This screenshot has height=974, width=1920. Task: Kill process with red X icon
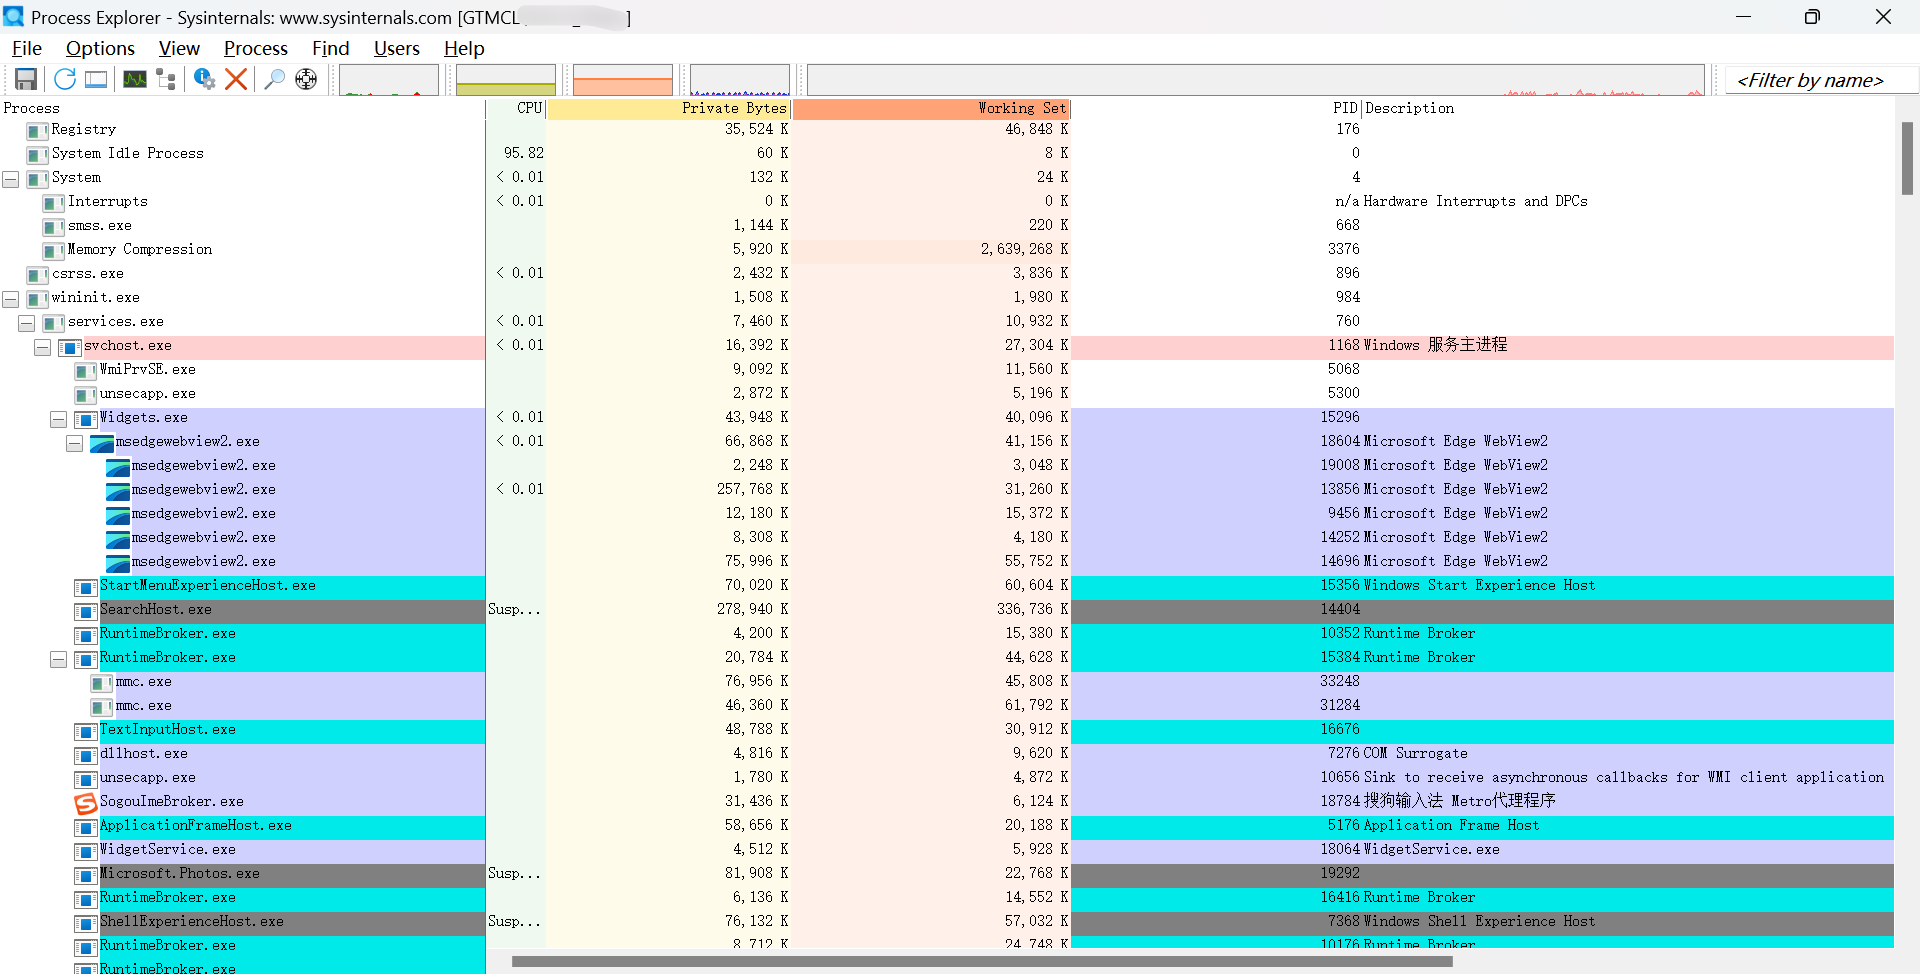(x=236, y=79)
